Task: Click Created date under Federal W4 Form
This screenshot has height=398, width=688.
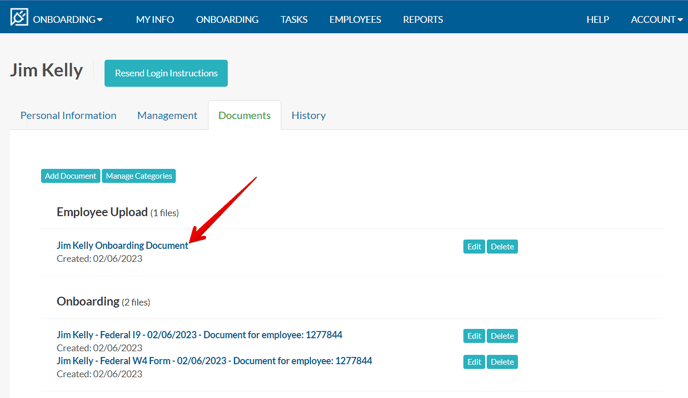Action: coord(100,374)
